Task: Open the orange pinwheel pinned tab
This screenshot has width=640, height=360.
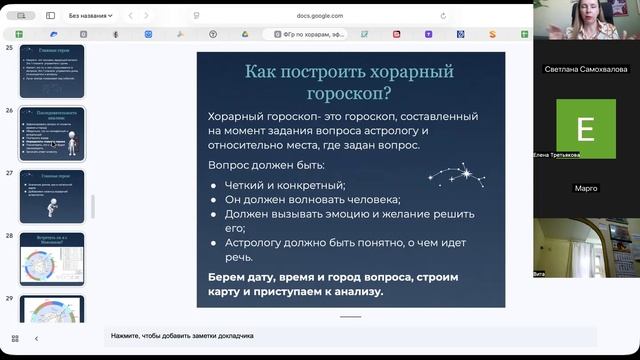Action: (180, 34)
